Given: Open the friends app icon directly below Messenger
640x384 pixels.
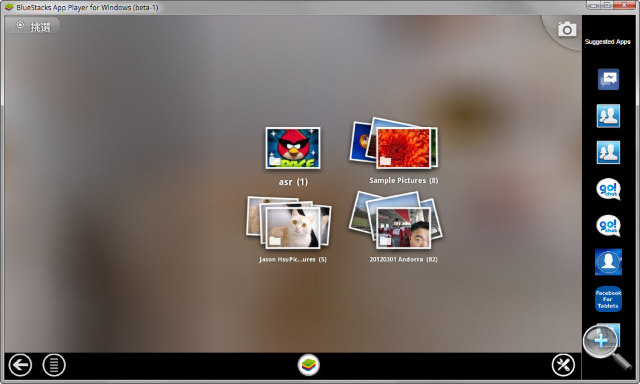Looking at the screenshot, I should click(x=608, y=115).
